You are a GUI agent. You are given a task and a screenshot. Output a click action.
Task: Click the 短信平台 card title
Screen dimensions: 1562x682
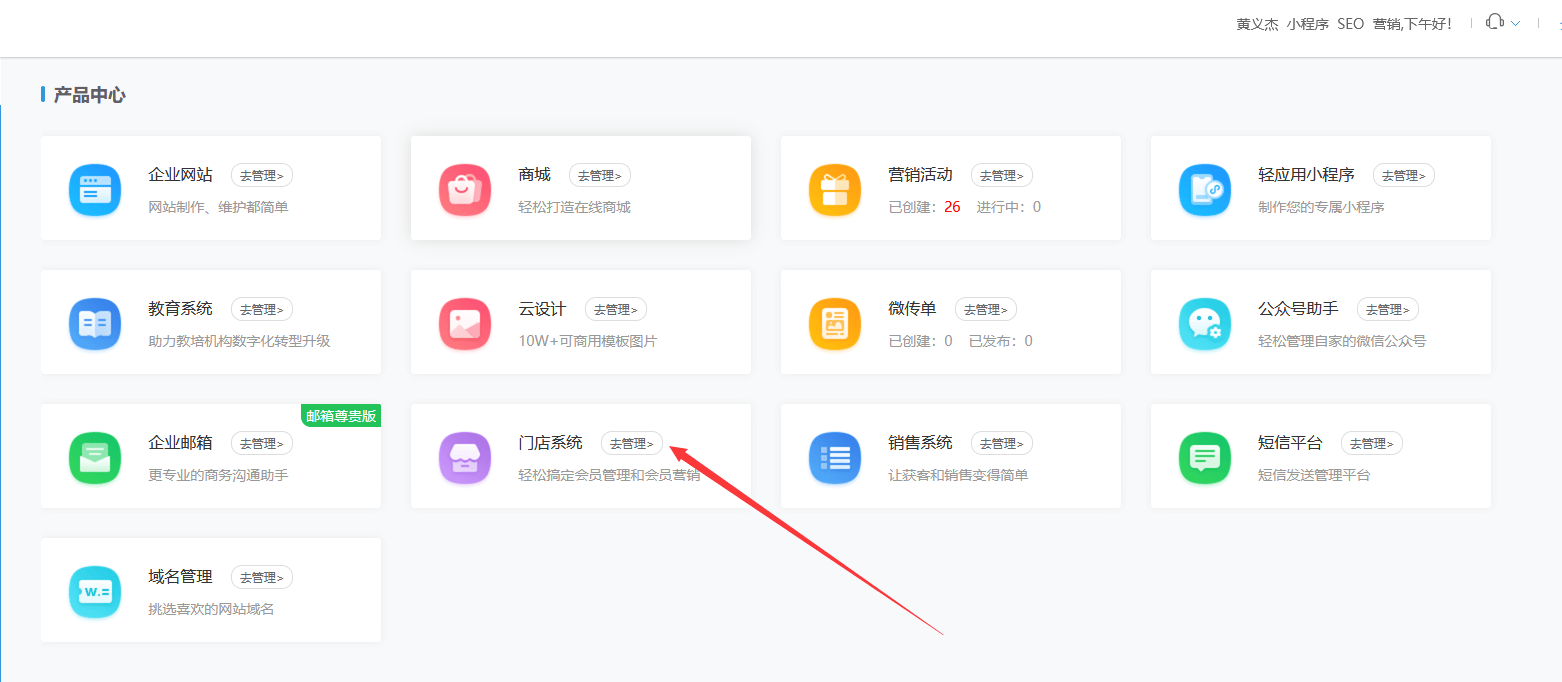click(1290, 443)
